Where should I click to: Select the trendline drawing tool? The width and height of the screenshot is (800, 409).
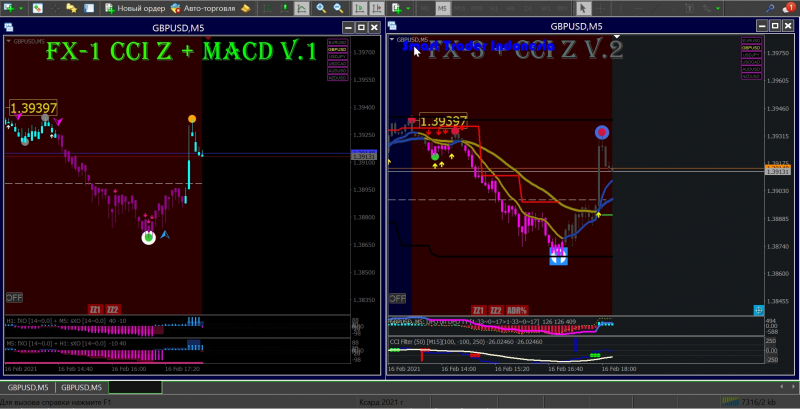tap(654, 8)
